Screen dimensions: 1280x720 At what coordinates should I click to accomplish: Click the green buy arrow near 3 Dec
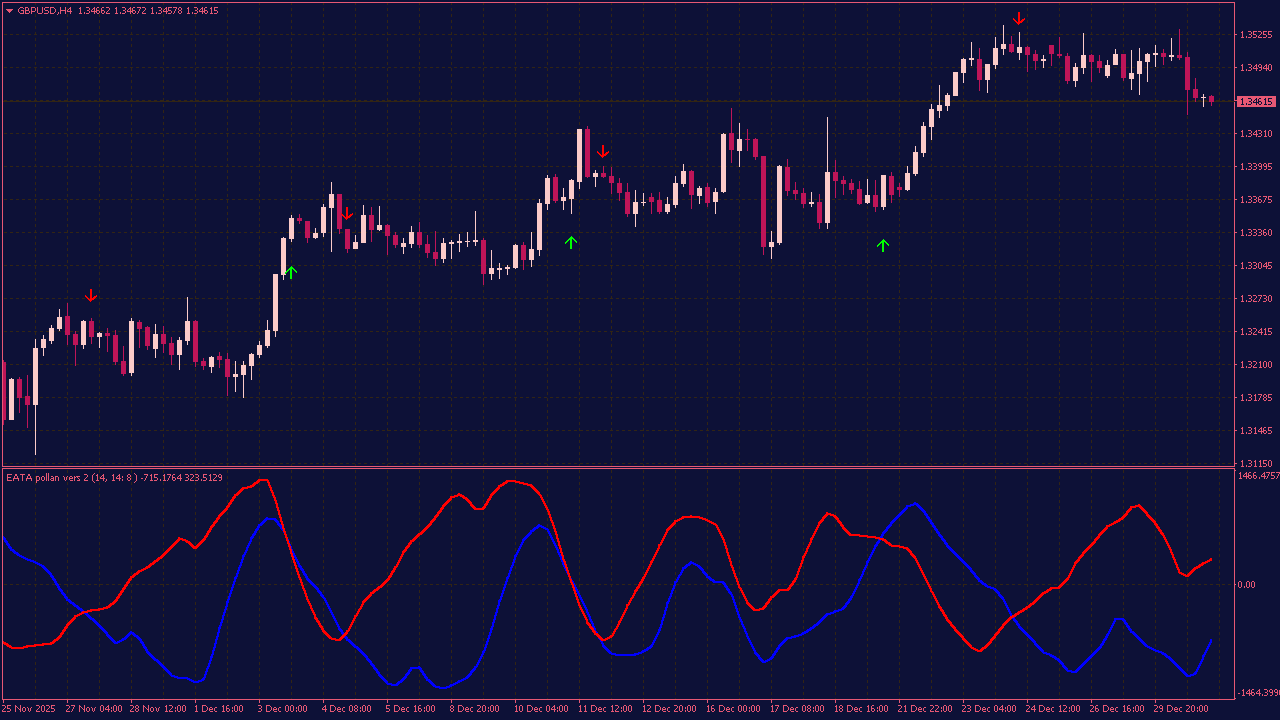pyautogui.click(x=291, y=271)
